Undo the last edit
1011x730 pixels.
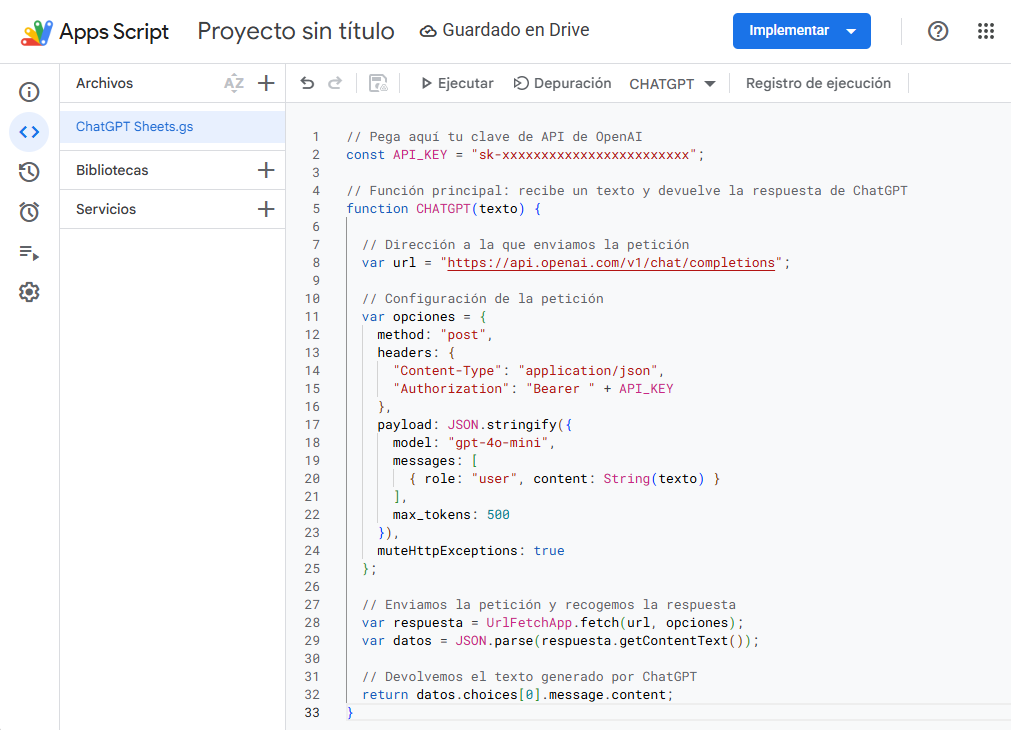click(x=308, y=83)
